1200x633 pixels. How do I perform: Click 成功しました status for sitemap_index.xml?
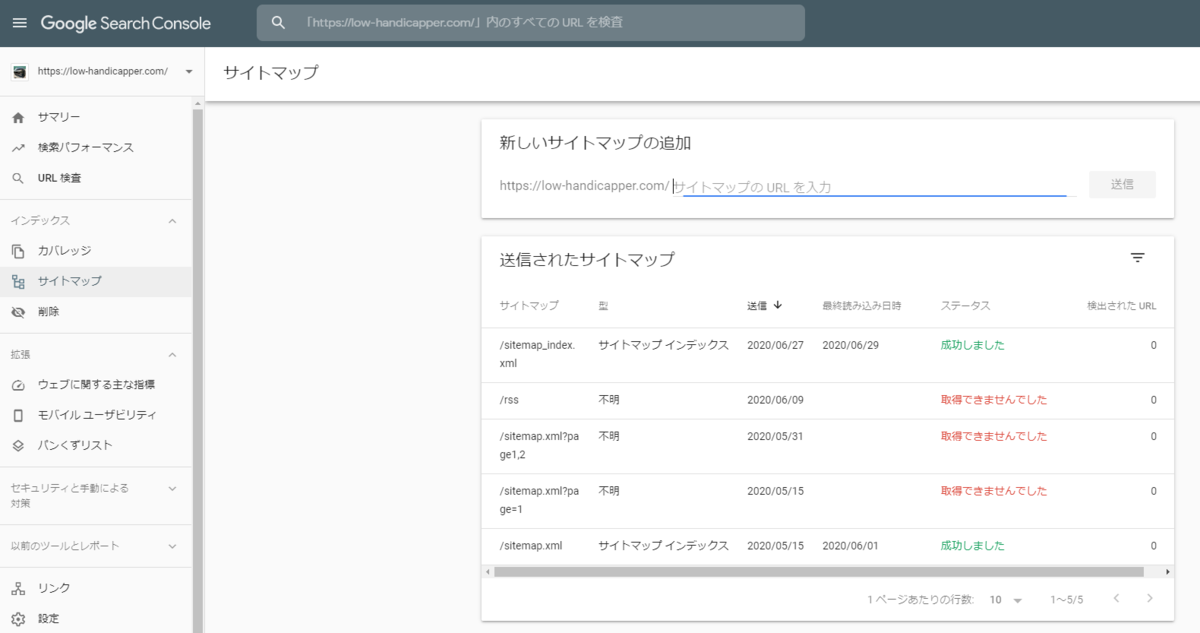point(972,345)
